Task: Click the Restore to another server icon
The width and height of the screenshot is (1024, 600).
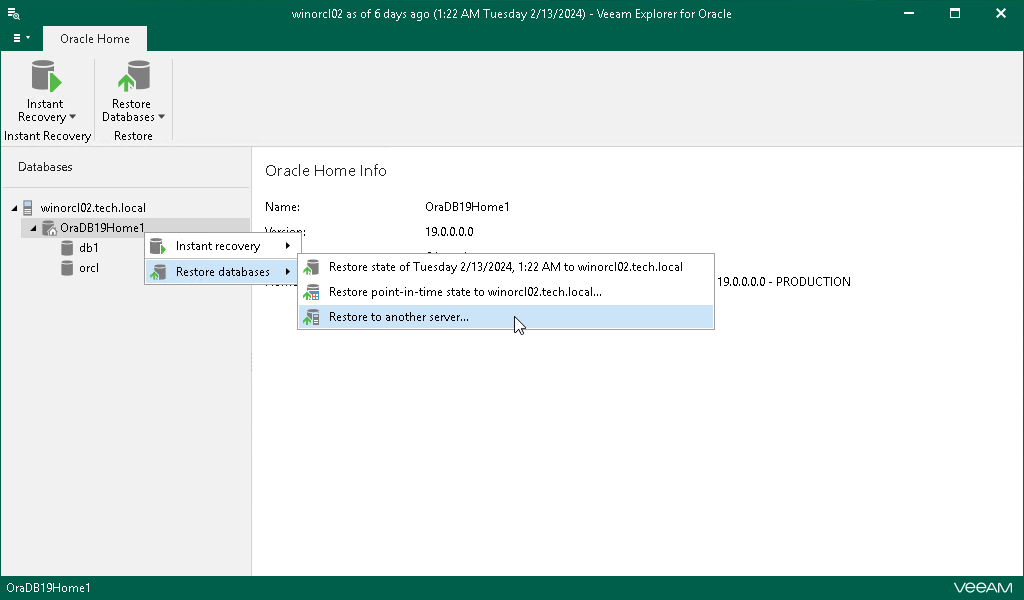Action: (x=312, y=318)
